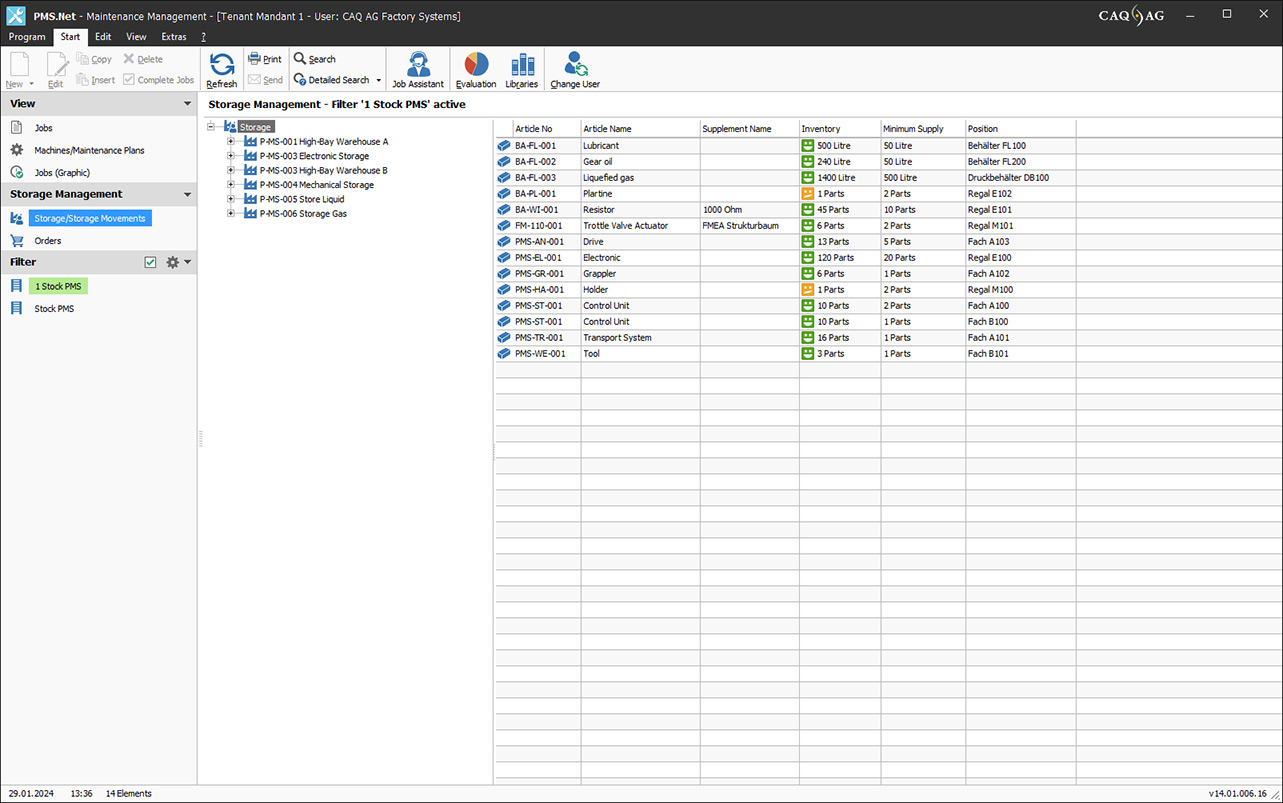Click the Filter settings gear icon

172,262
